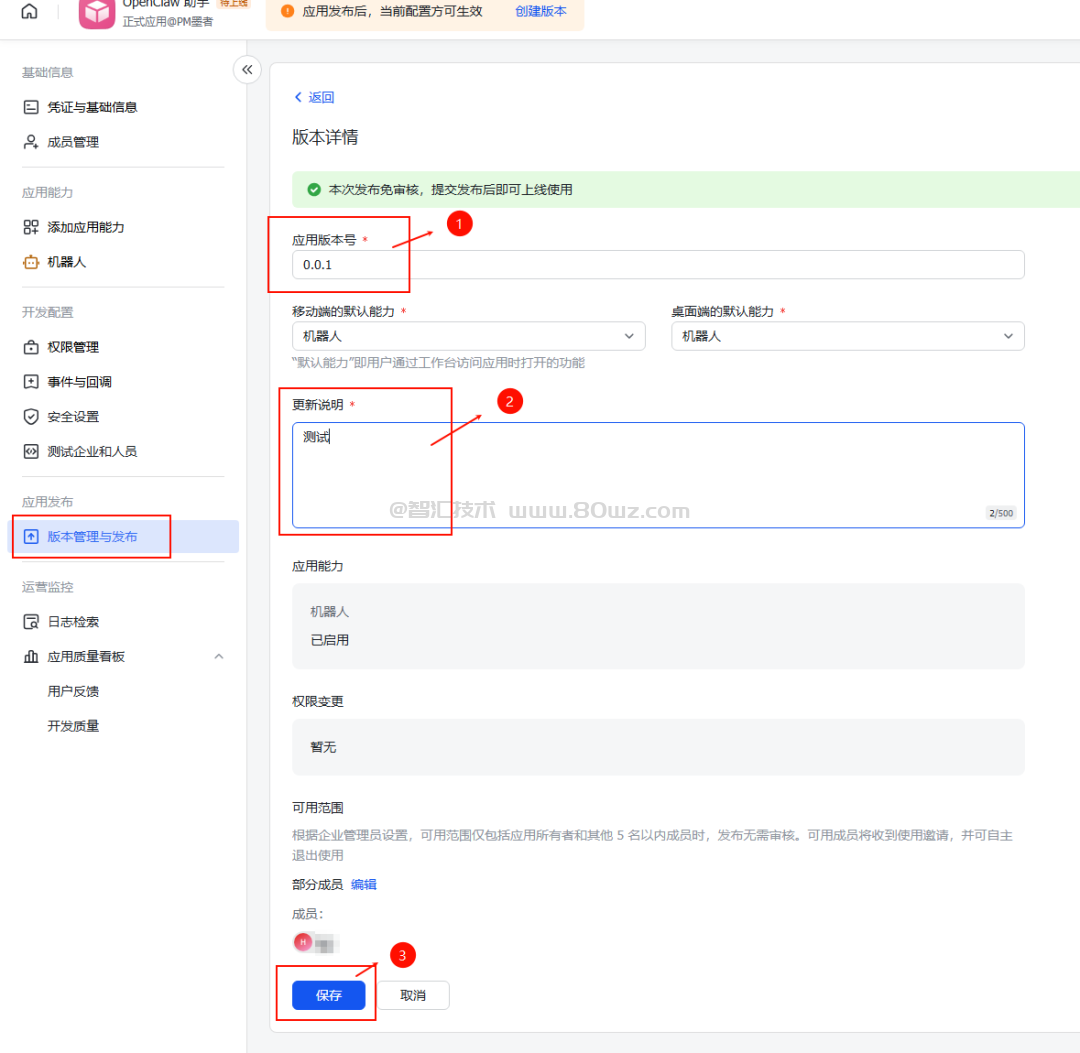Open 测试企业和人员 page

click(92, 452)
